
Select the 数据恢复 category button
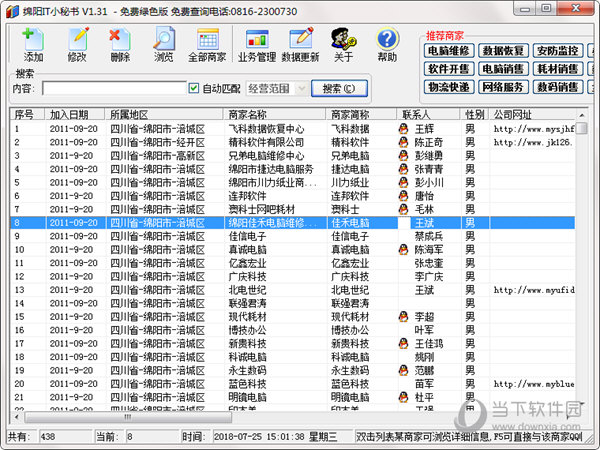click(503, 50)
